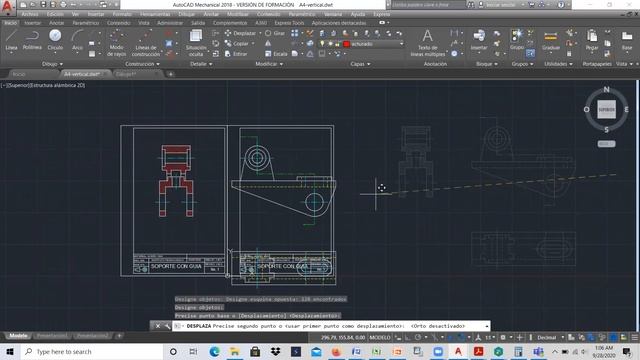Image resolution: width=640 pixels, height=360 pixels.
Task: Toggle MODELO space button in status bar
Action: [380, 338]
